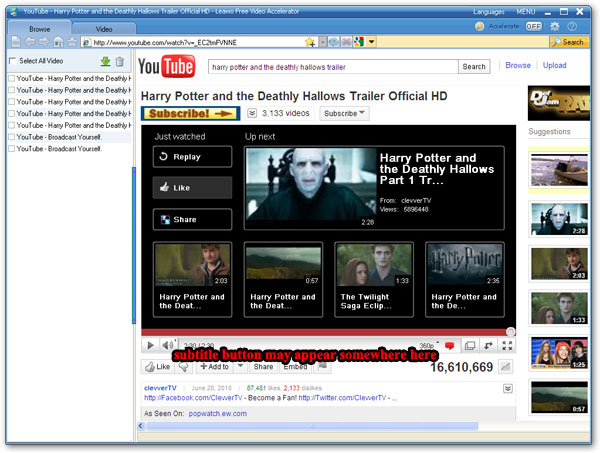
Task: Switch to the Browse tab
Action: click(x=39, y=29)
